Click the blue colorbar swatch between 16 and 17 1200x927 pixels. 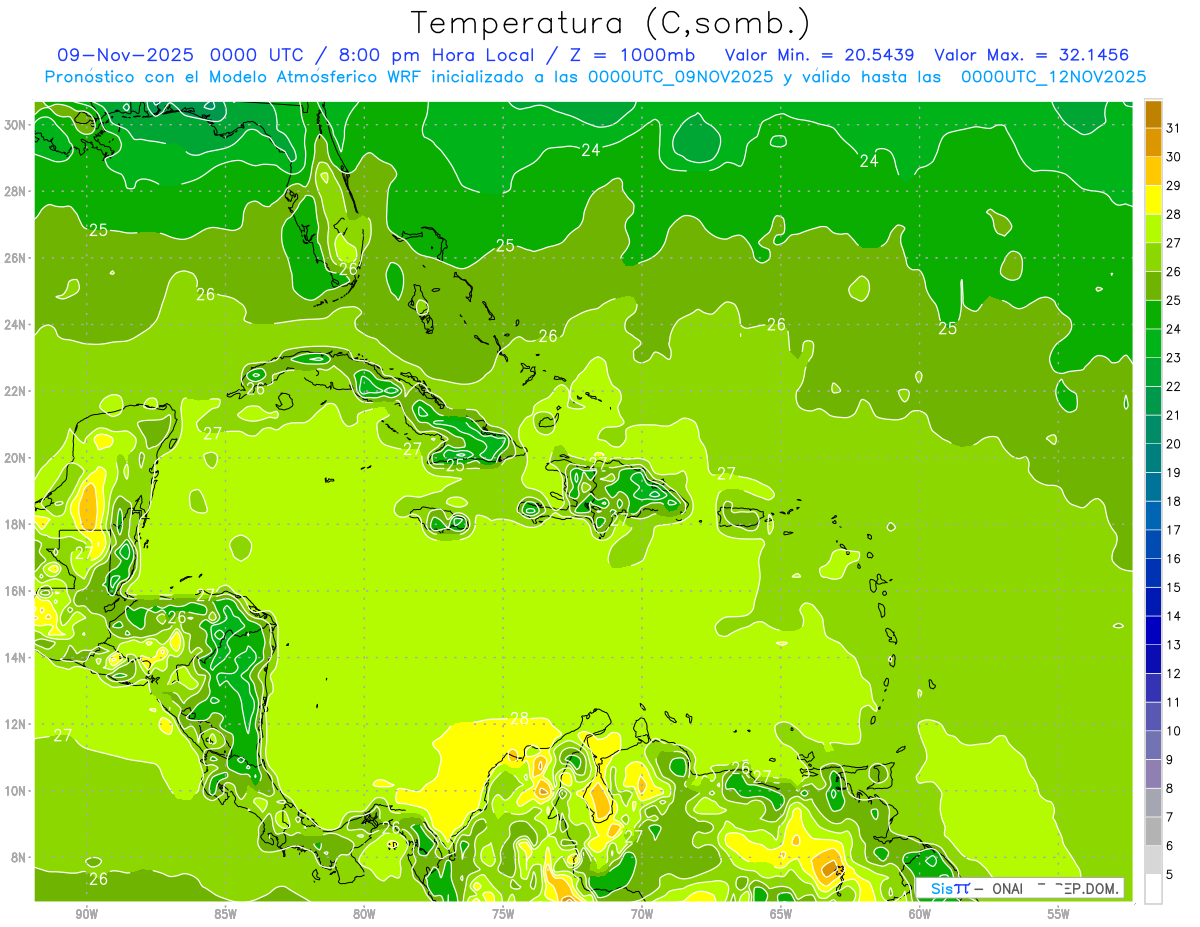[x=1153, y=544]
